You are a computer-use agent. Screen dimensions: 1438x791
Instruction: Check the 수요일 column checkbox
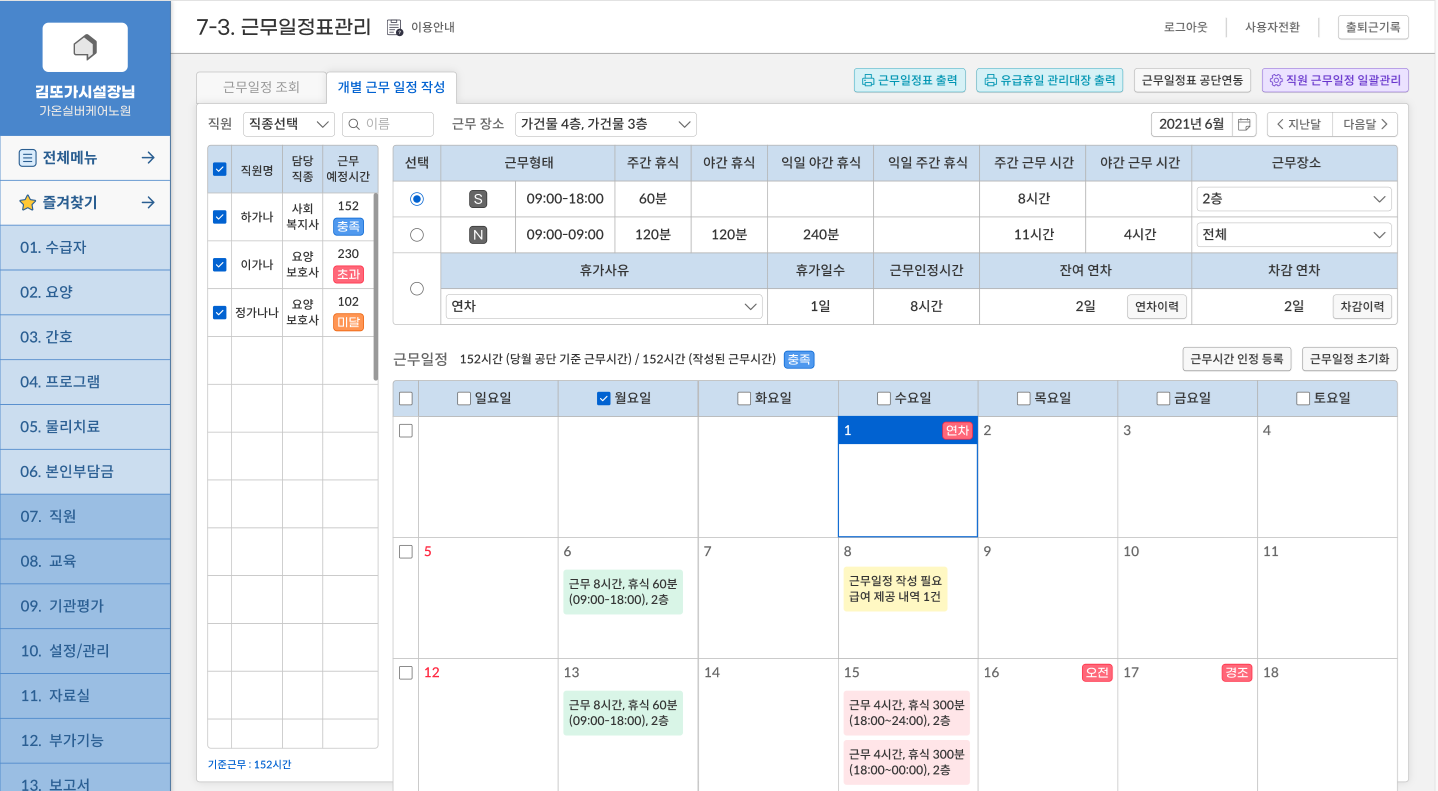click(x=883, y=398)
